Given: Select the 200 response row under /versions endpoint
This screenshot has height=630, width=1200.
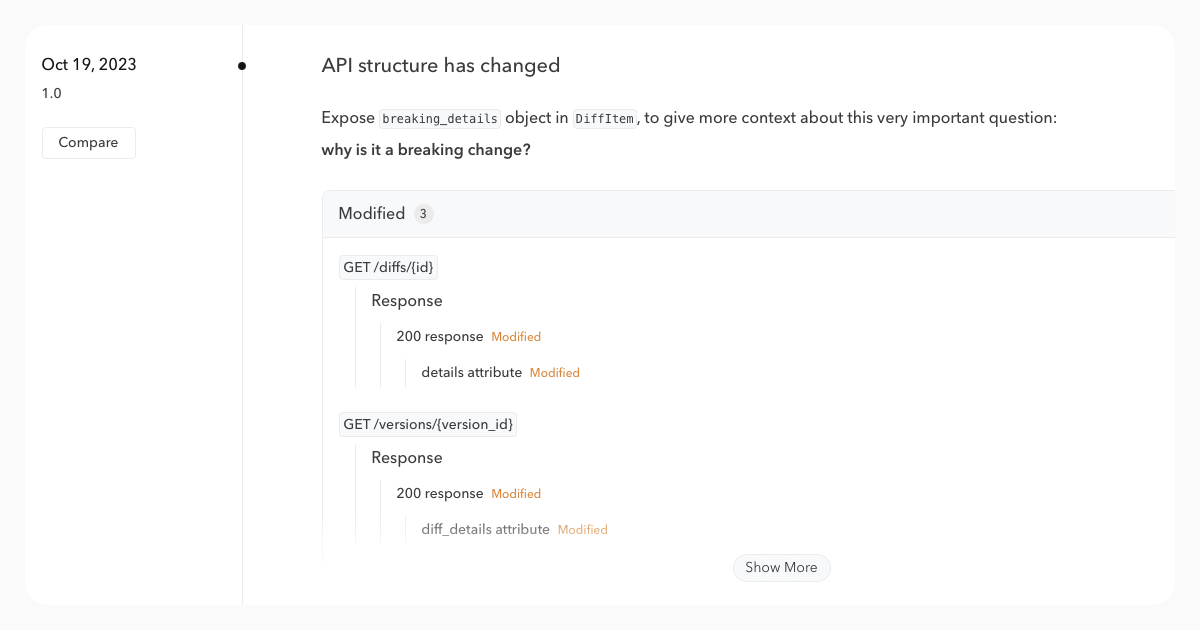Looking at the screenshot, I should point(439,493).
